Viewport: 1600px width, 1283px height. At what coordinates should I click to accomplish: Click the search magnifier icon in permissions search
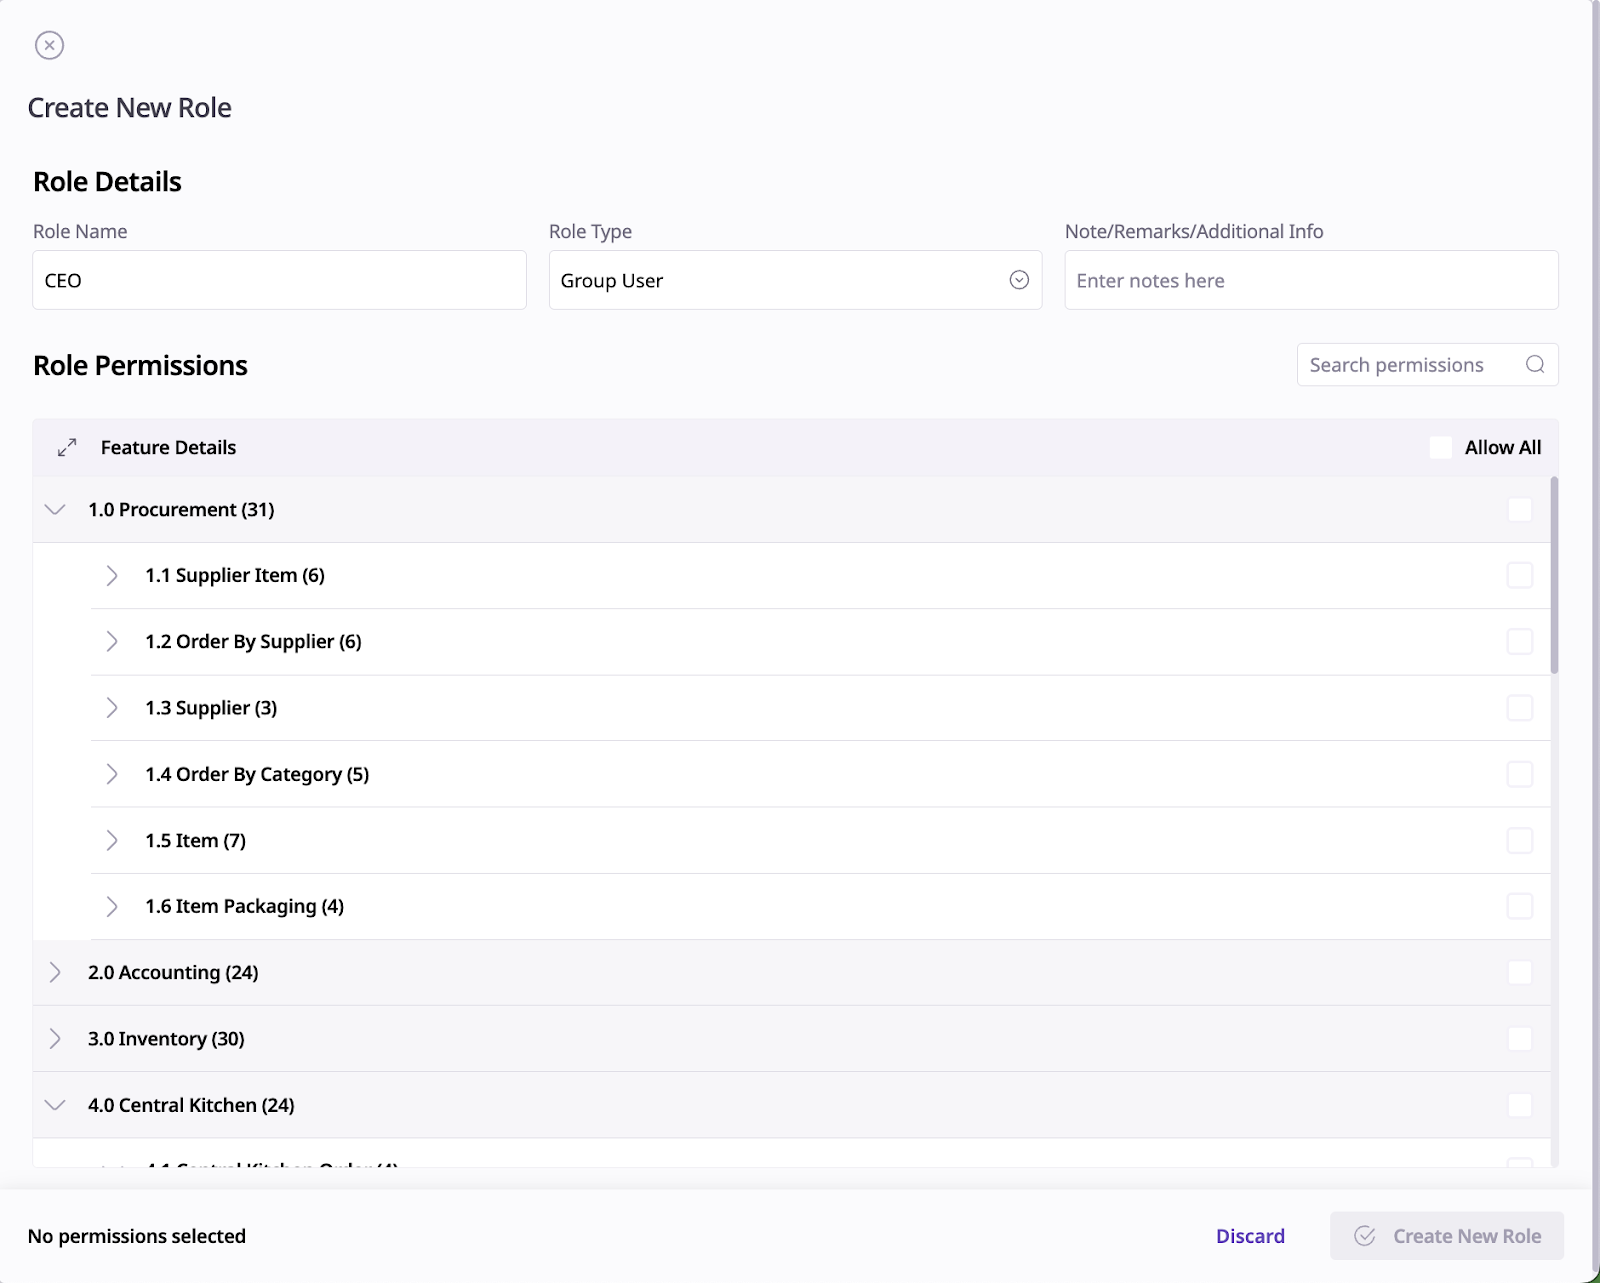coord(1535,365)
